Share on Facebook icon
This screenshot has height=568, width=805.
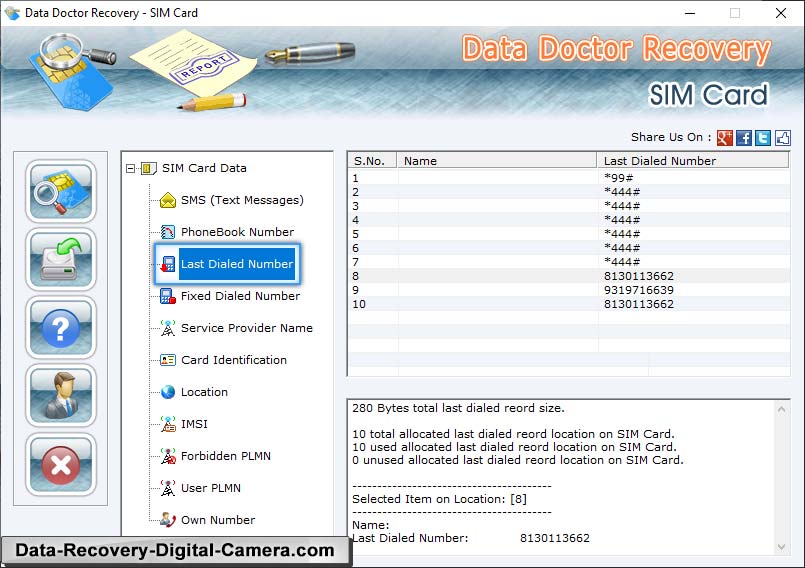pyautogui.click(x=744, y=138)
